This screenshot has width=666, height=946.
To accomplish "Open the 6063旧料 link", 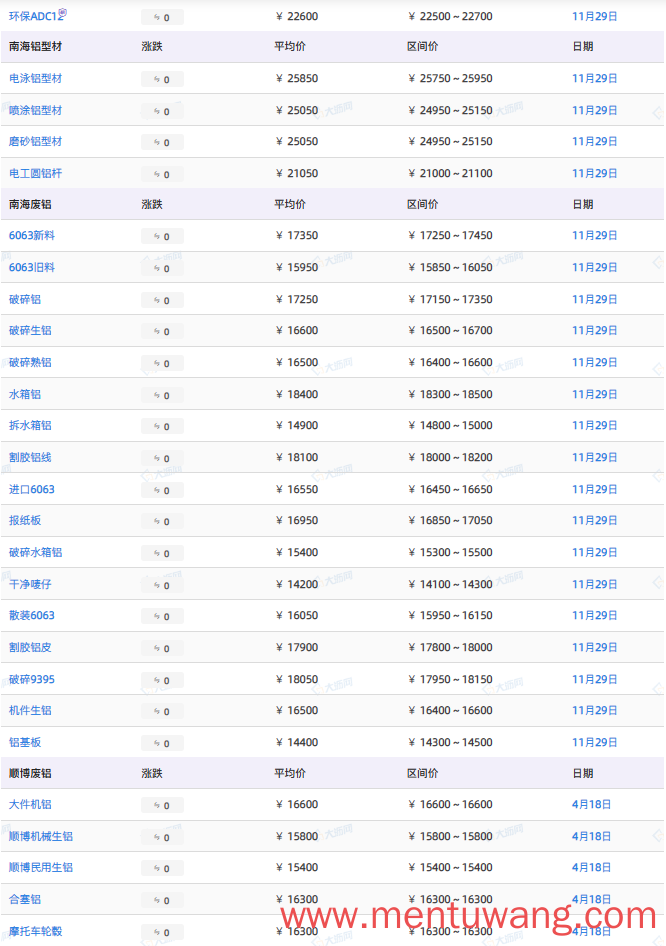I will pyautogui.click(x=31, y=267).
